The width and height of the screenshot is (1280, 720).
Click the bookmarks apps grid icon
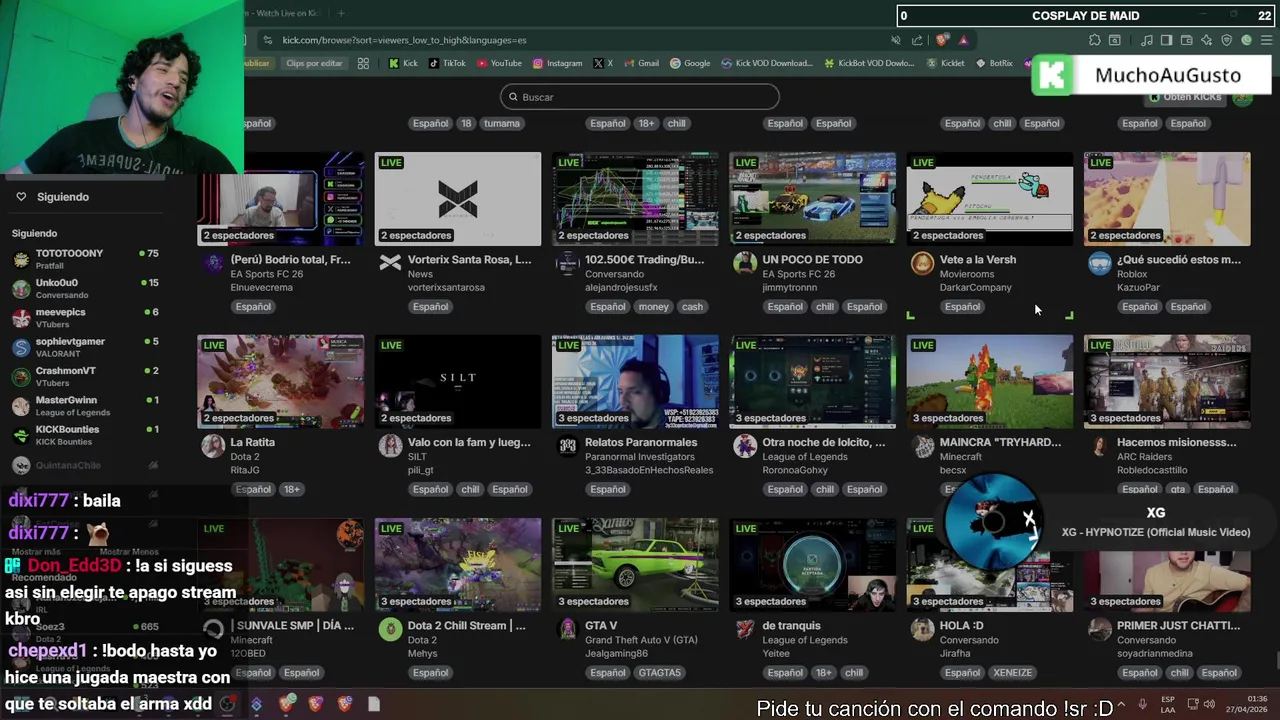pos(363,63)
